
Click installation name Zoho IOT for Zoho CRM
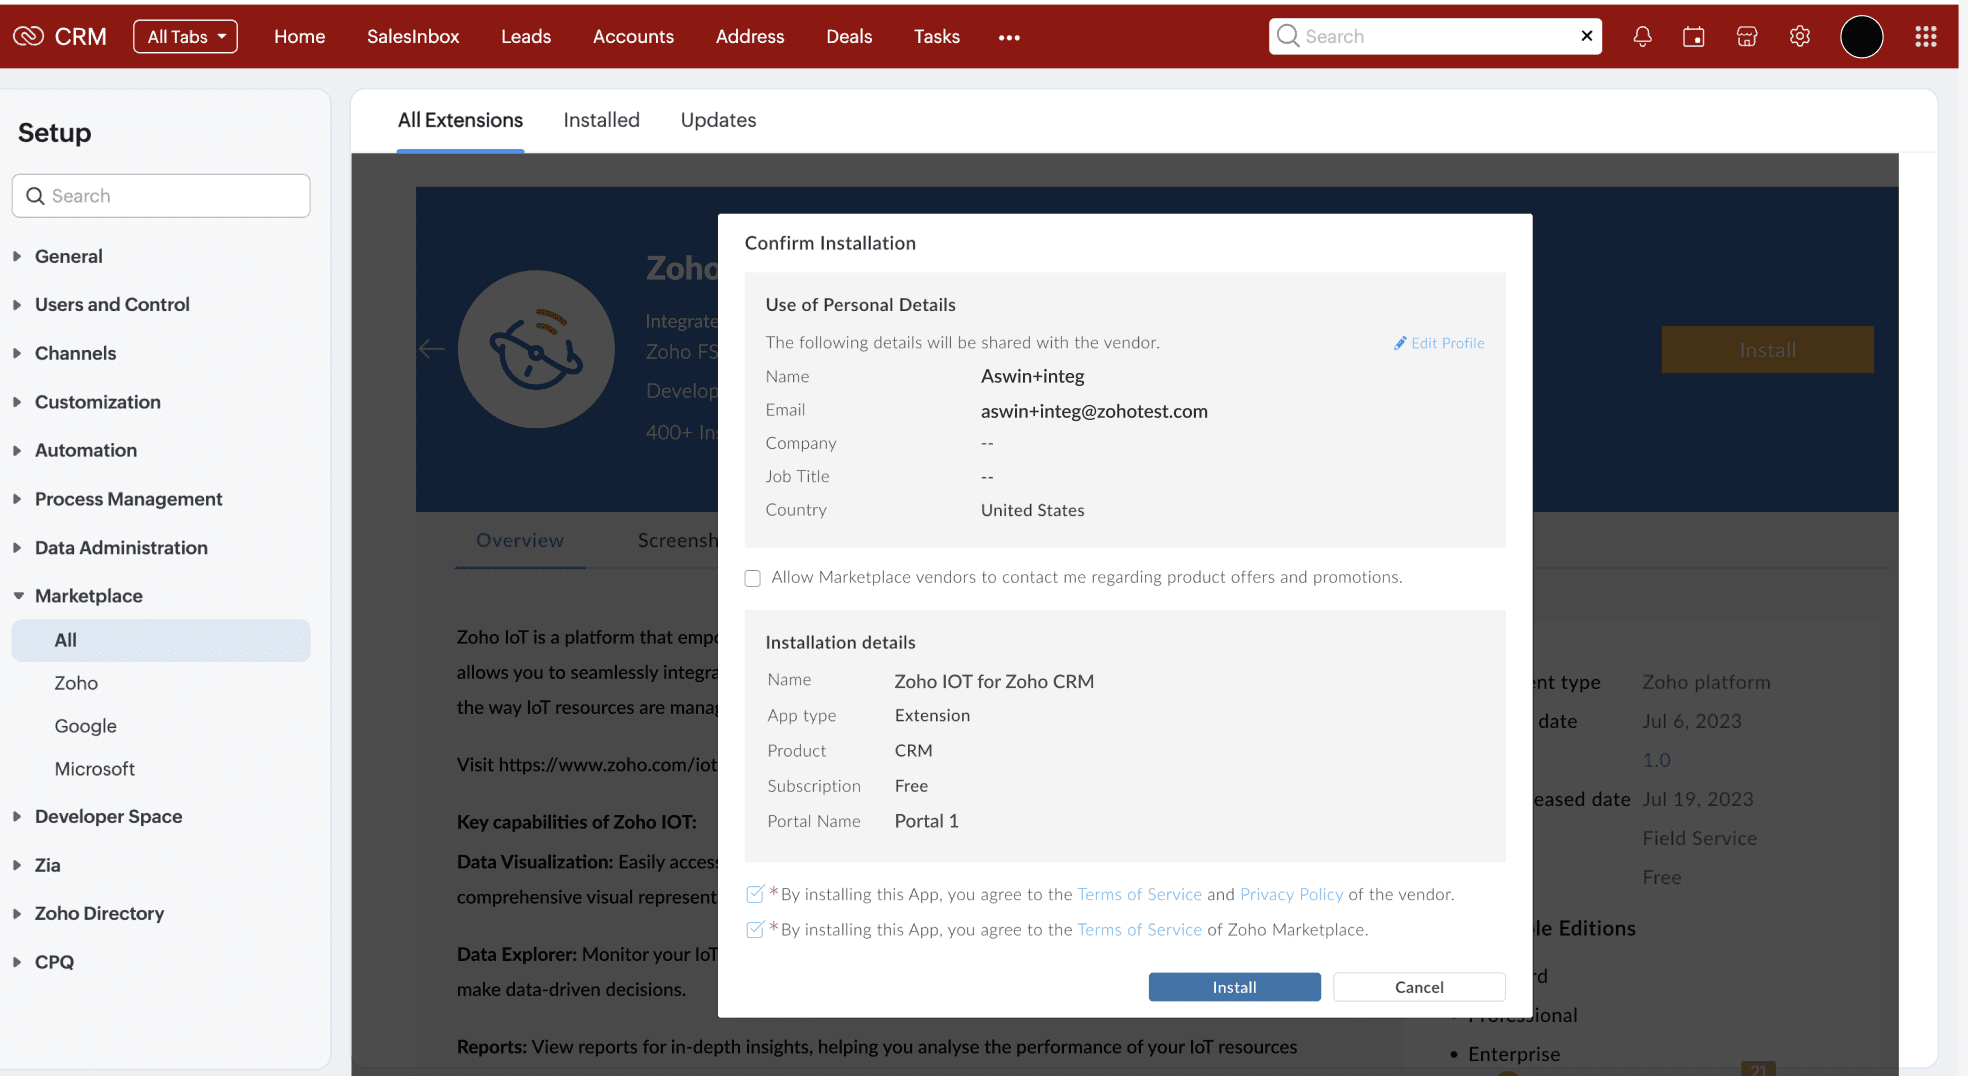[x=994, y=681]
